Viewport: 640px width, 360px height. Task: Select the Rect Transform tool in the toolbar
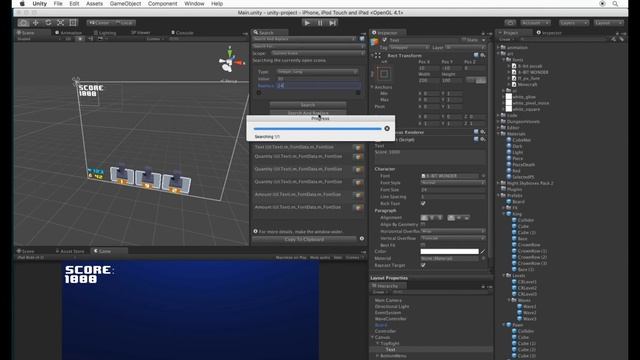point(73,23)
